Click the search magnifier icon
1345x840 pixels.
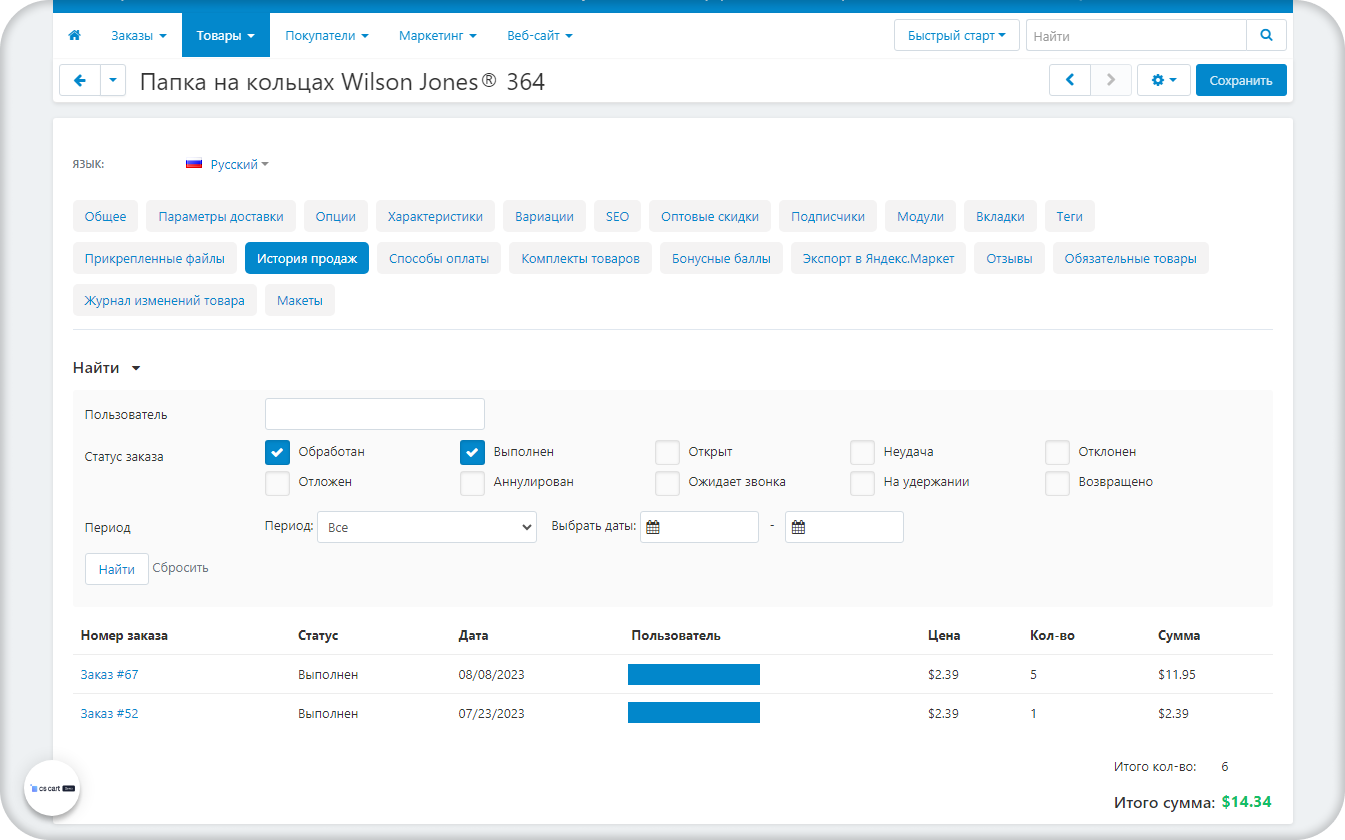pyautogui.click(x=1266, y=35)
